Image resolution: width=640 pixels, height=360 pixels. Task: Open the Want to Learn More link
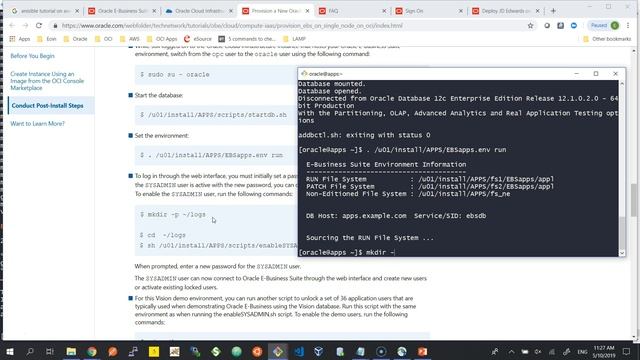[38, 124]
